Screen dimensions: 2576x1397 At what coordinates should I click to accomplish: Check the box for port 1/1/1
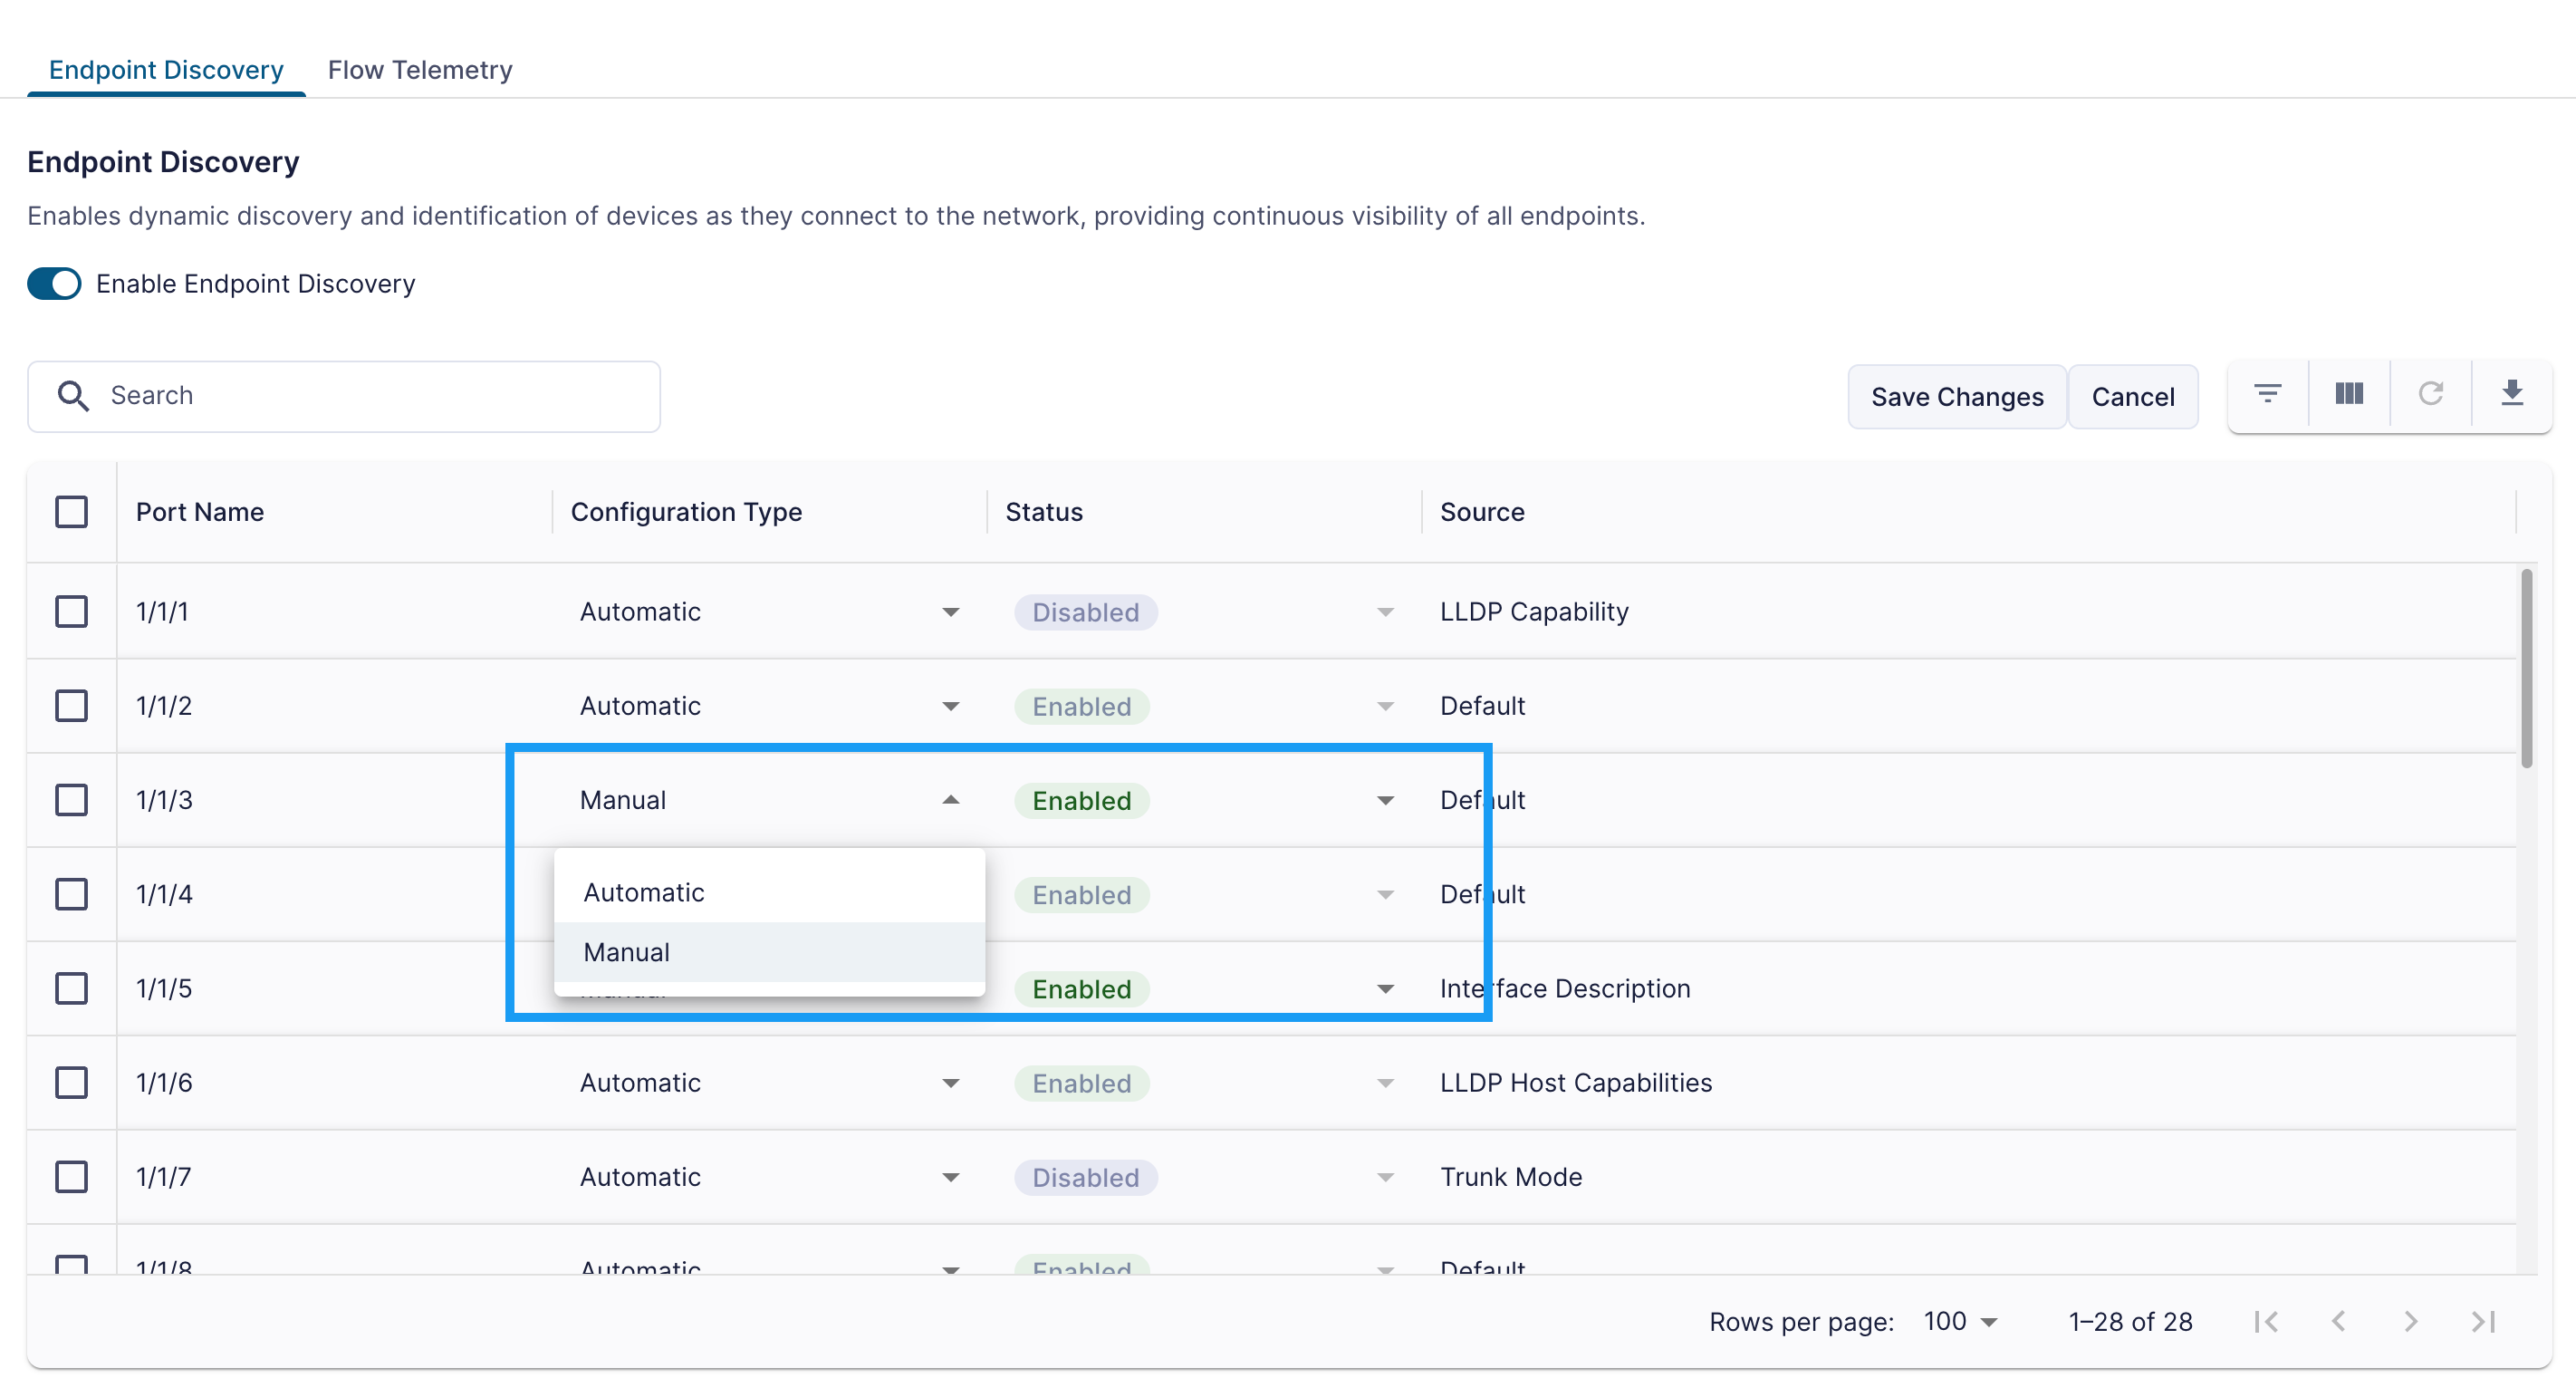(x=71, y=612)
